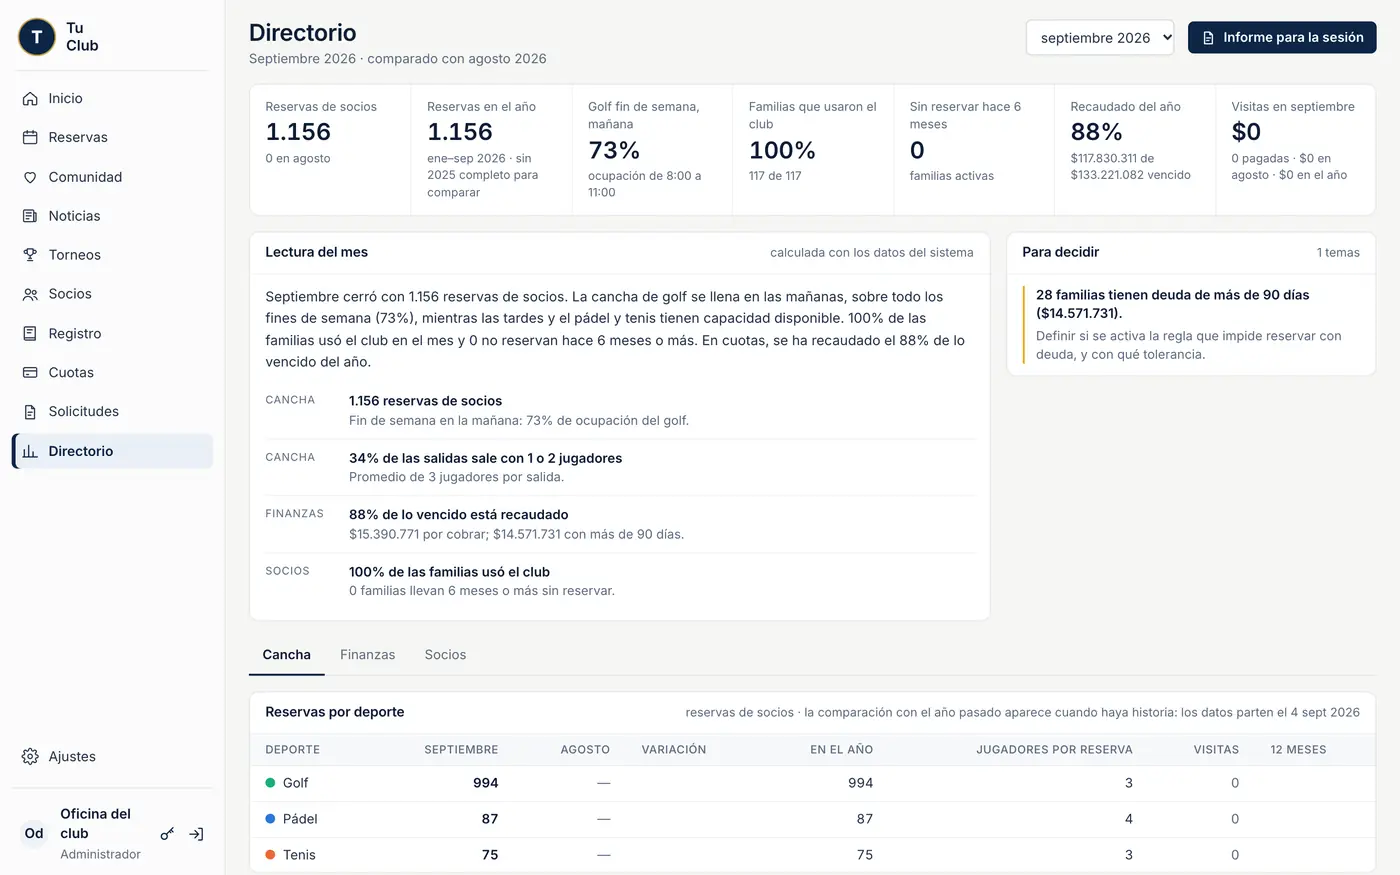
Task: Switch to the Socios tab
Action: tap(445, 655)
